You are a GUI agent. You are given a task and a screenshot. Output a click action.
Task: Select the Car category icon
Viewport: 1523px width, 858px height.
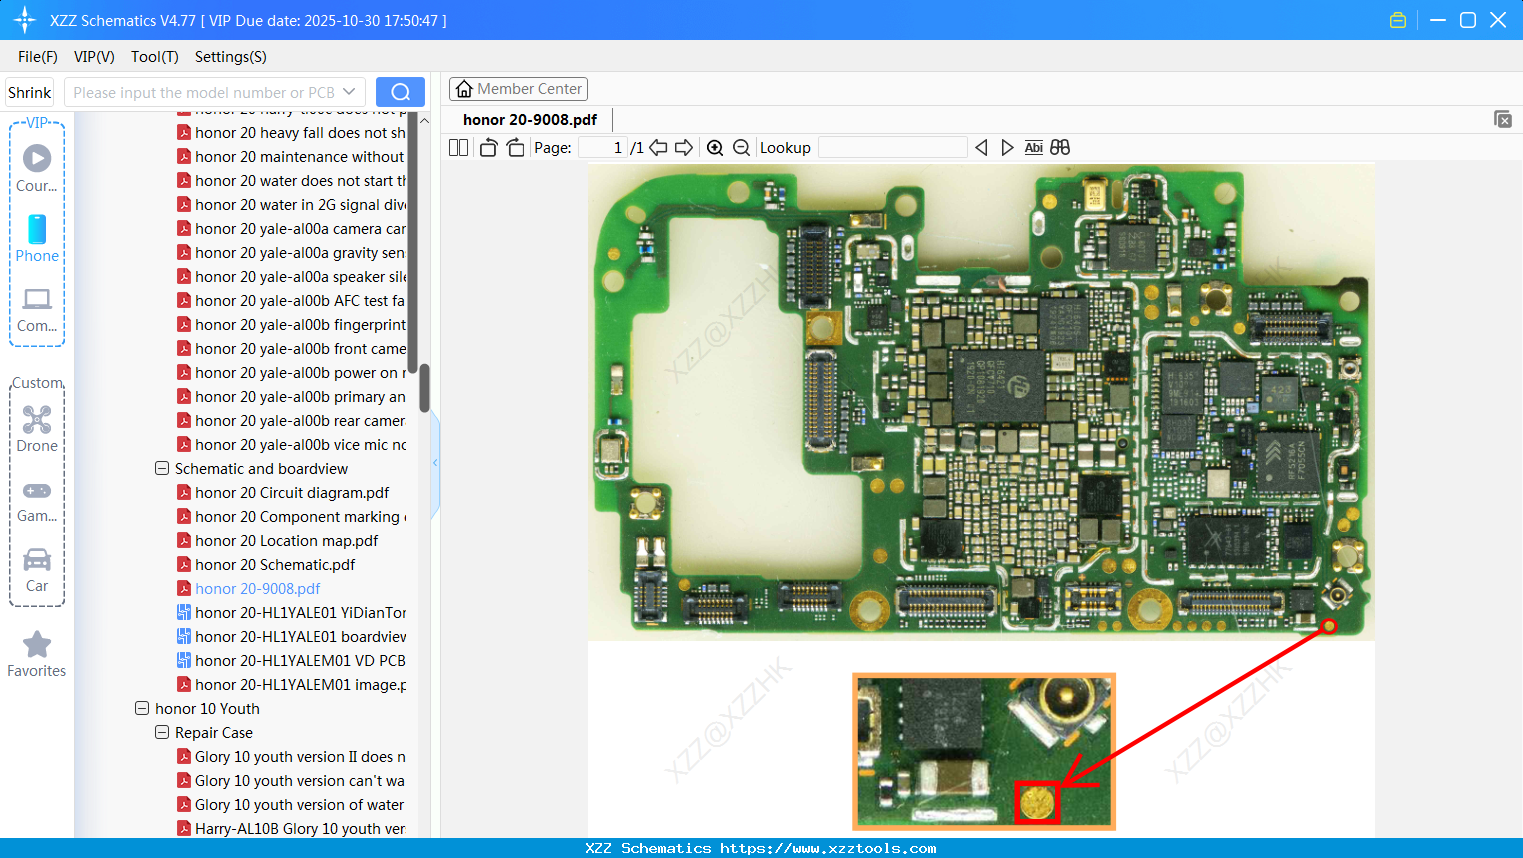(x=37, y=570)
